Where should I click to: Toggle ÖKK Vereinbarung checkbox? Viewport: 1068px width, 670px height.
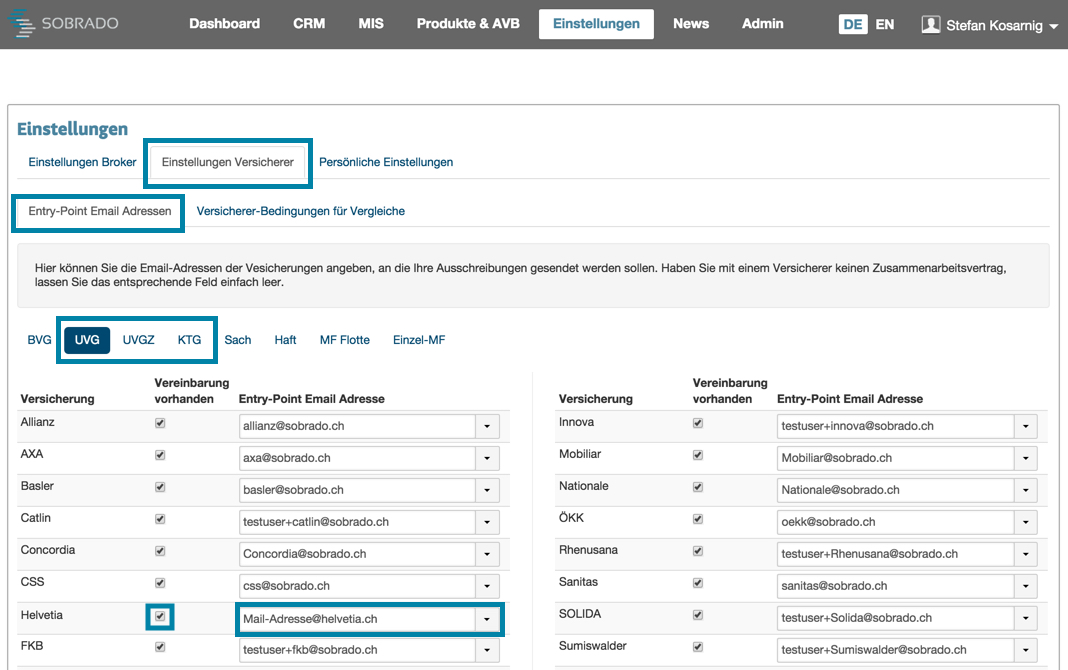(698, 519)
